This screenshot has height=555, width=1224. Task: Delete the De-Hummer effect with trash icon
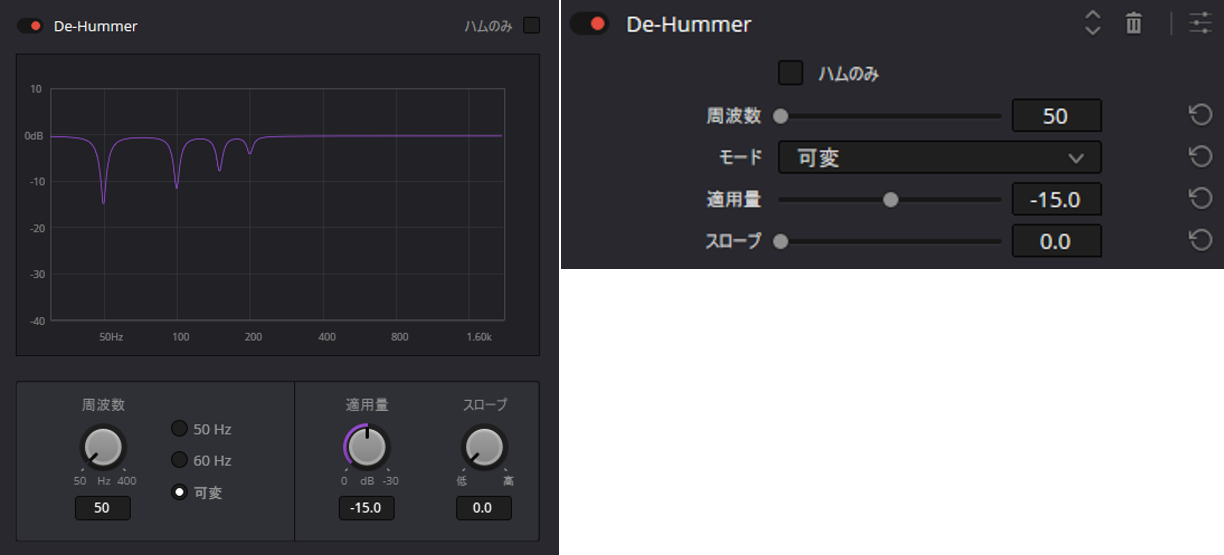[x=1133, y=23]
